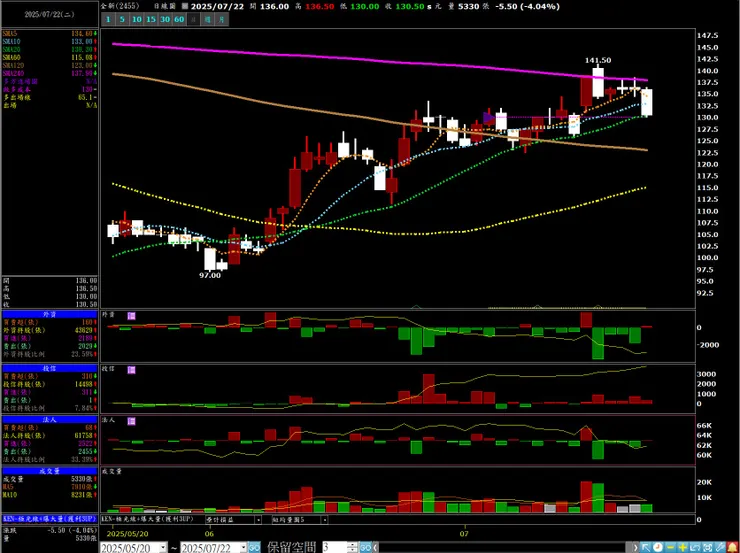Screen dimensions: 740x553
Task: Switch to 30-minute timeframe
Action: 165,19
